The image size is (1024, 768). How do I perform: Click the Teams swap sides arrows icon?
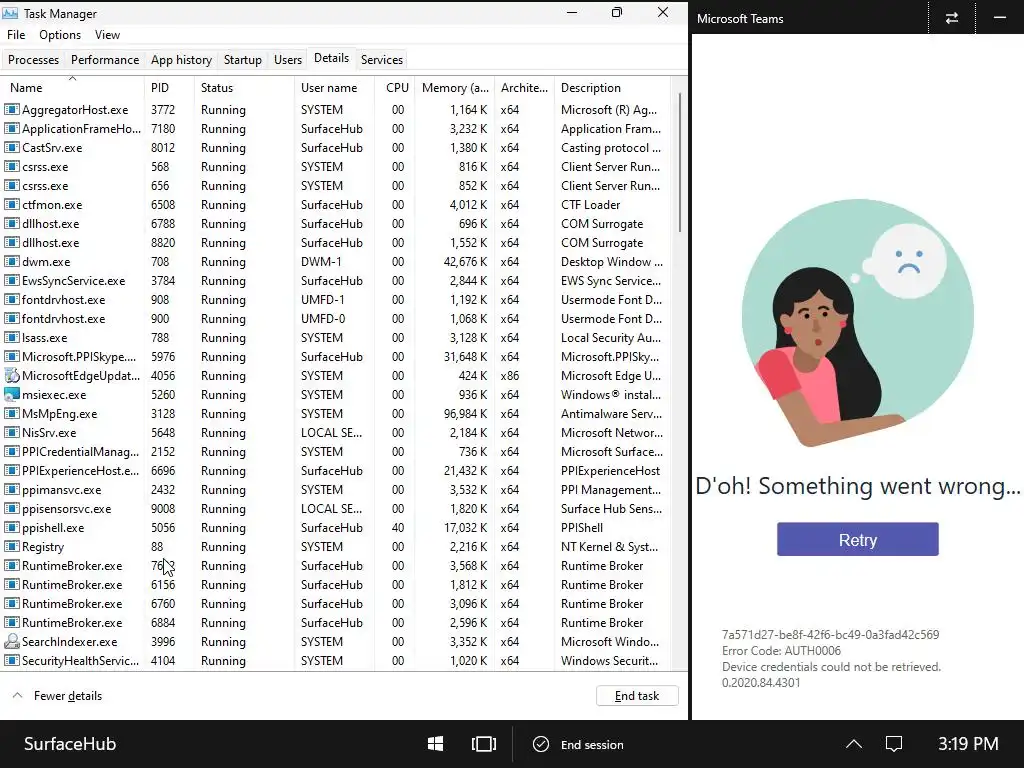point(952,18)
